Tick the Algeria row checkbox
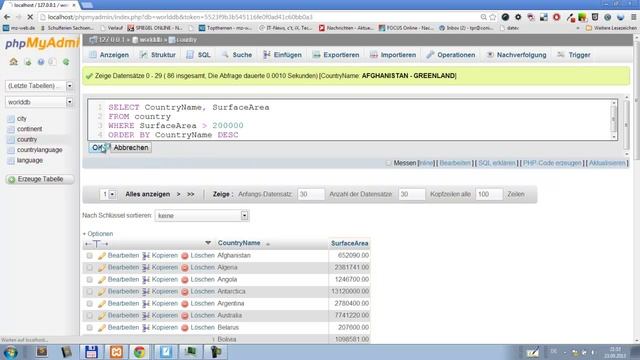640x360 pixels. coord(89,268)
